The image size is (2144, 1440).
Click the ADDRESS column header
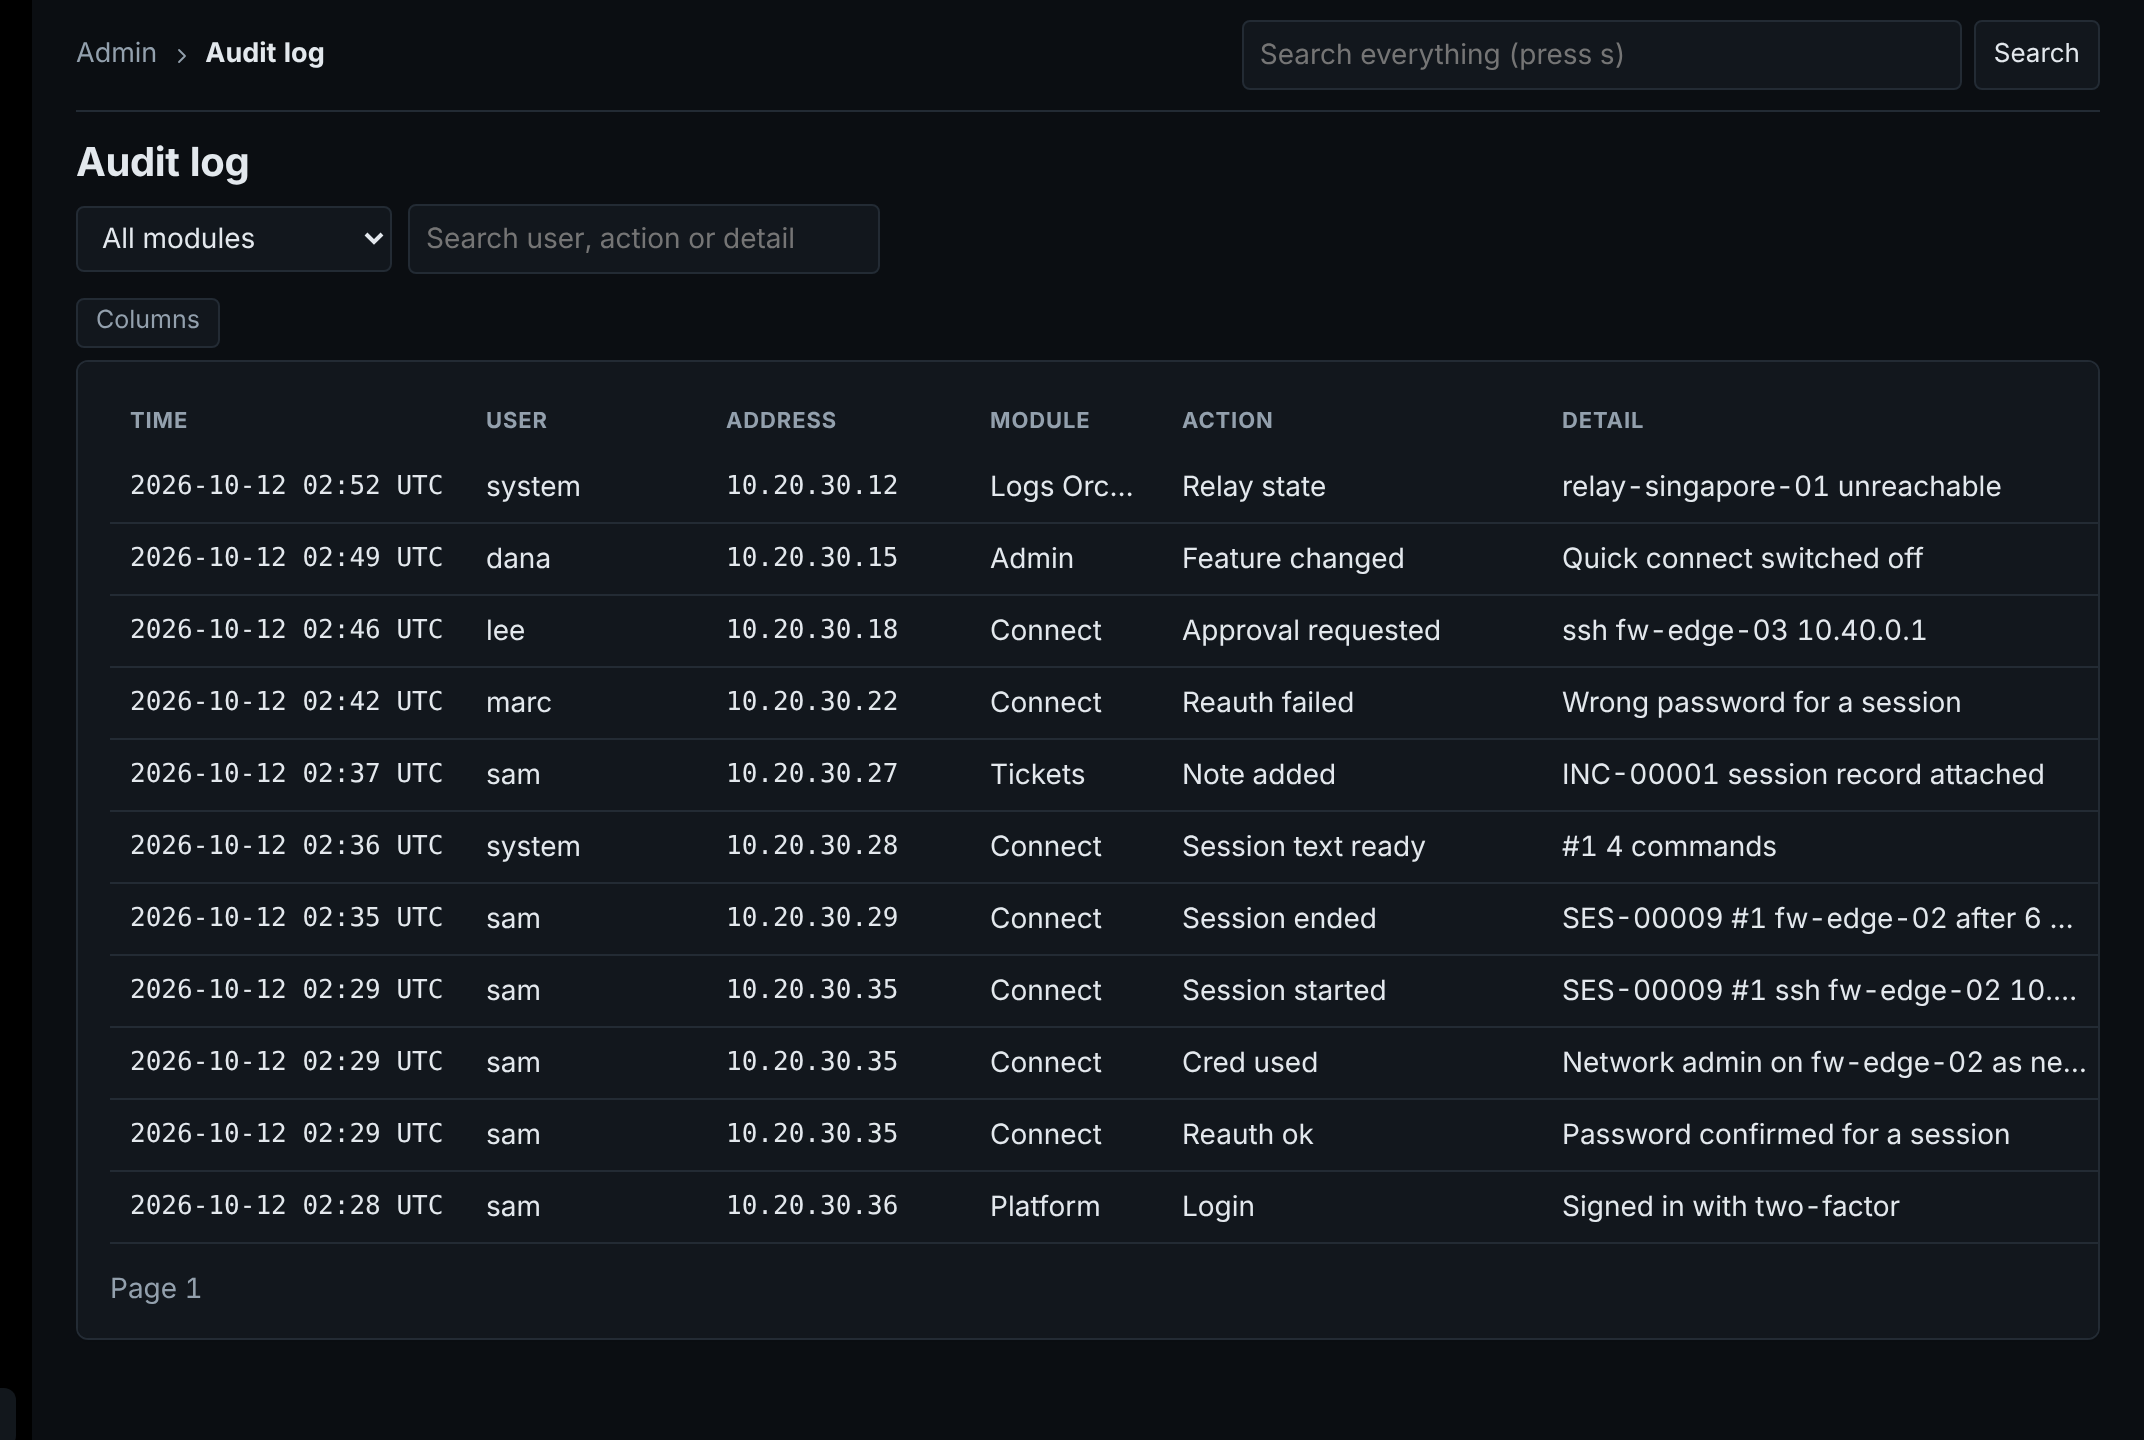pos(781,420)
